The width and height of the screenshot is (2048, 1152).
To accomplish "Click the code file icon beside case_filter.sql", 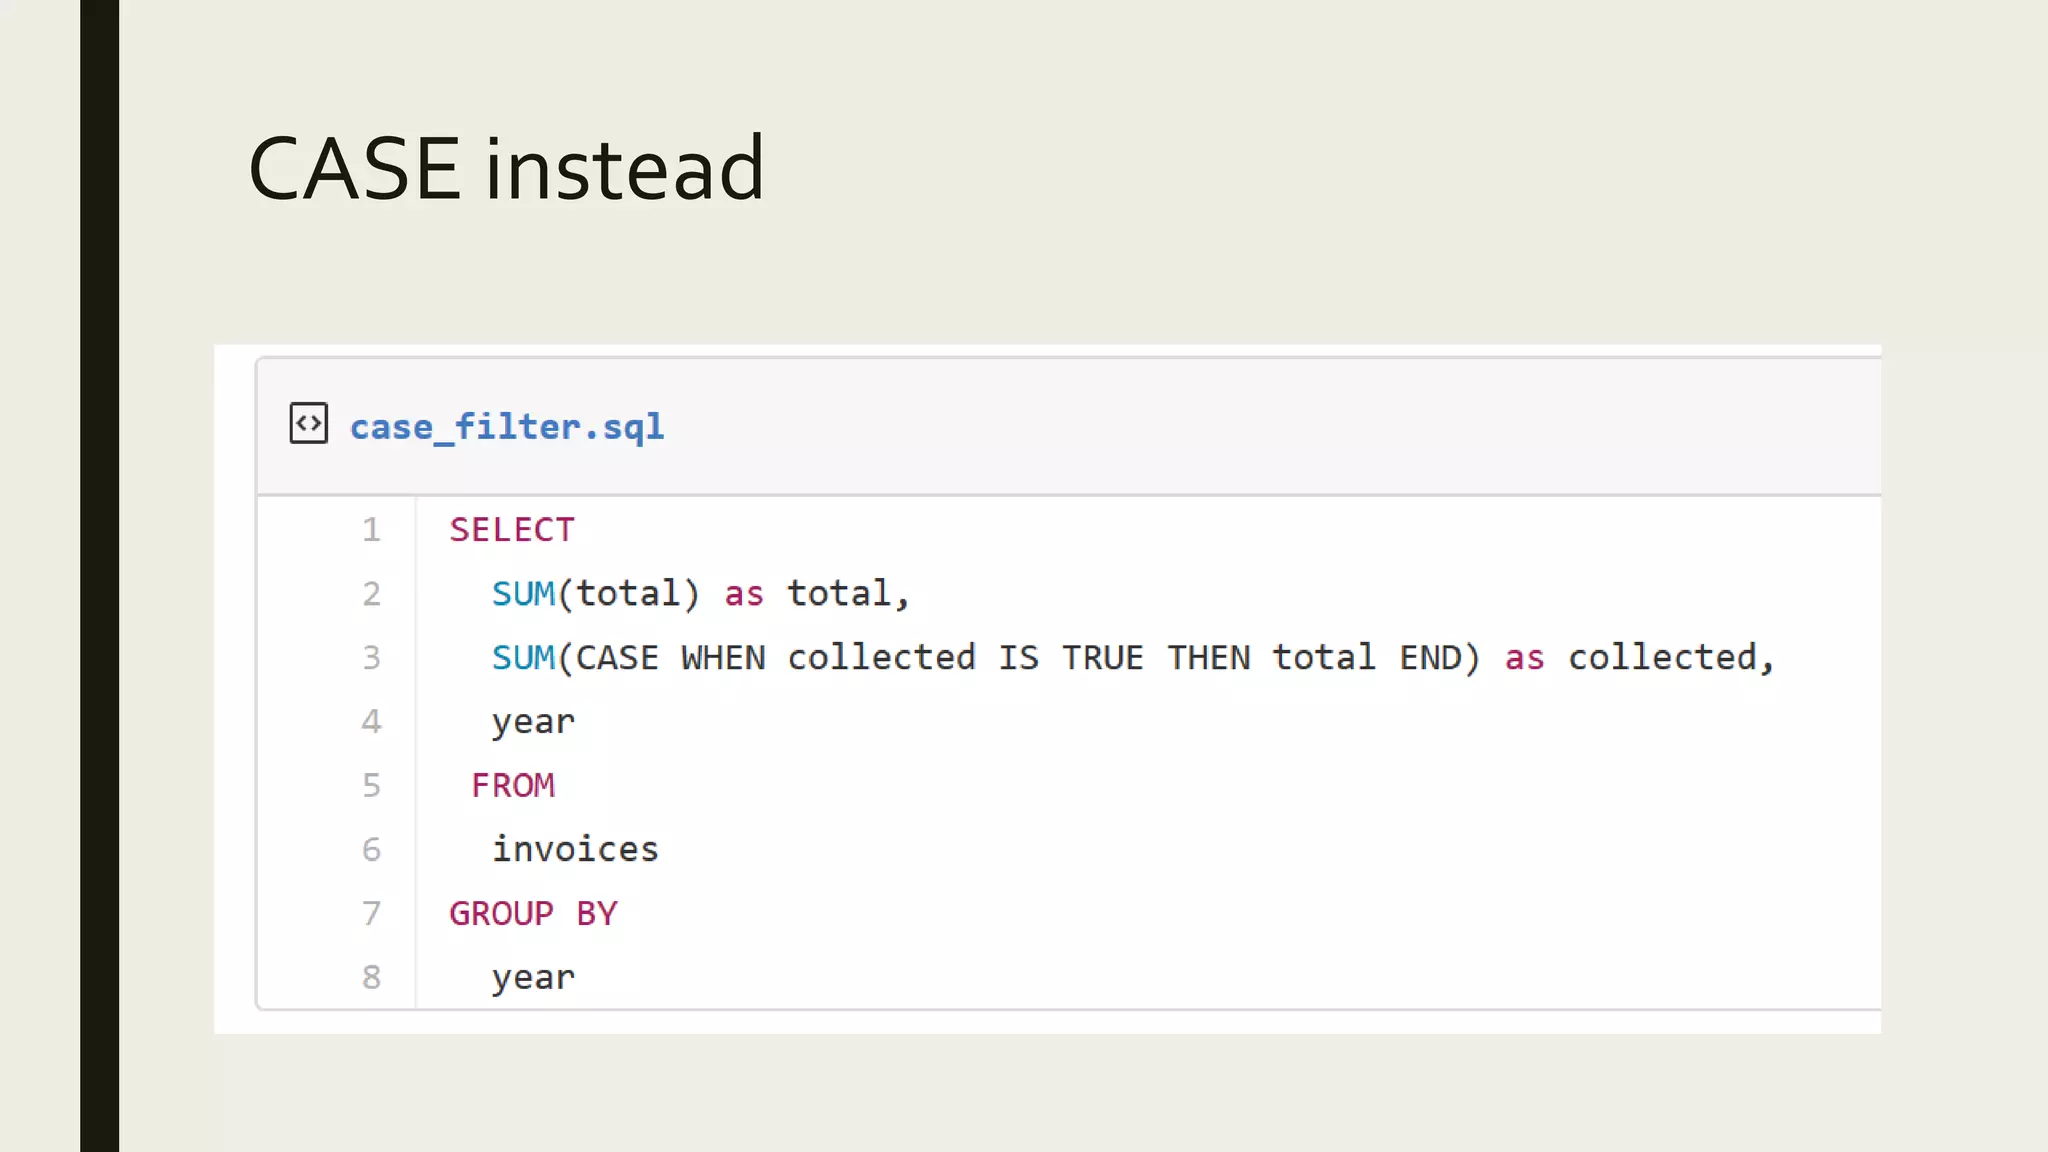I will tap(308, 423).
